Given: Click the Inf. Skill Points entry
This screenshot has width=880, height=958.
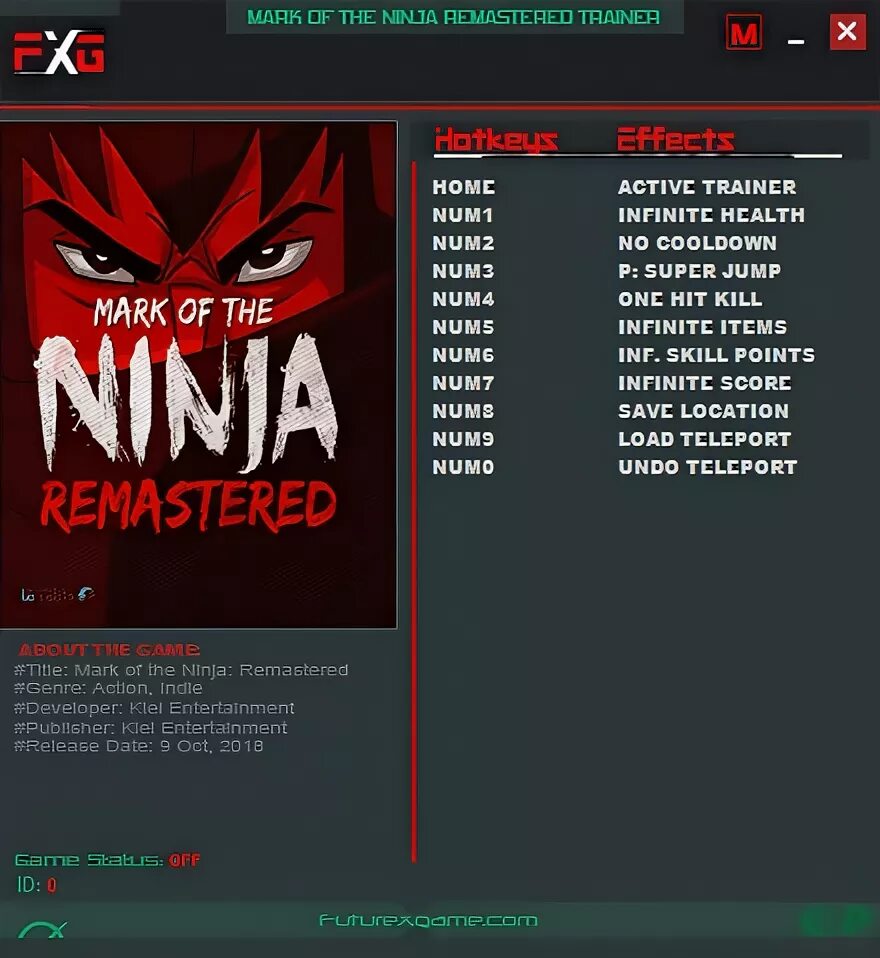Looking at the screenshot, I should click(x=716, y=355).
